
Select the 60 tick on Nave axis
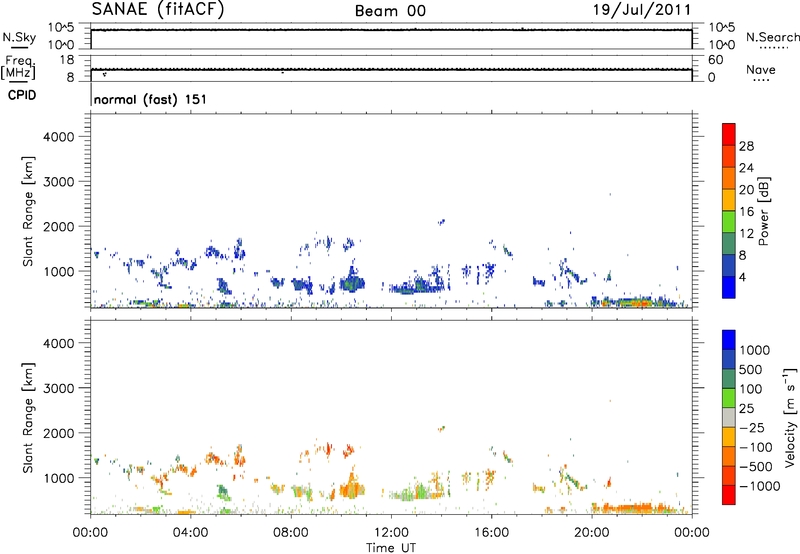pos(715,60)
